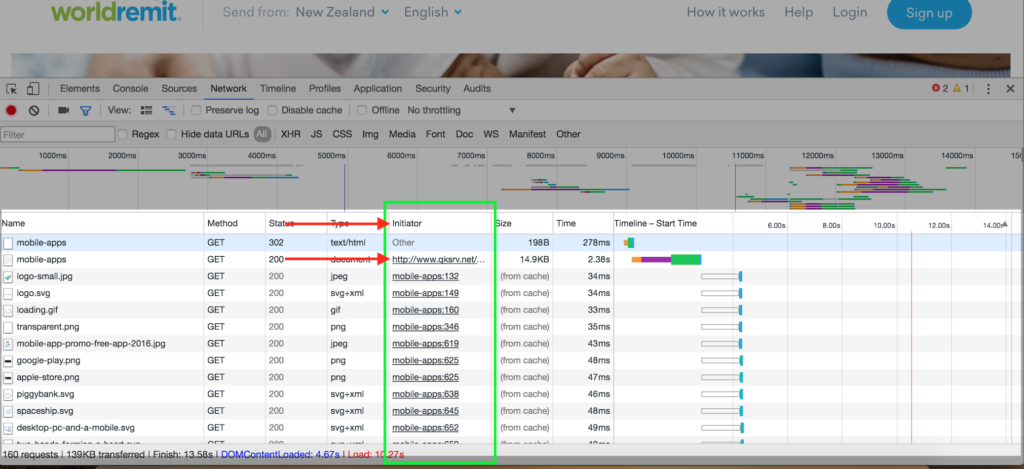The width and height of the screenshot is (1024, 469).
Task: Open the Elements tab
Action: (x=80, y=89)
